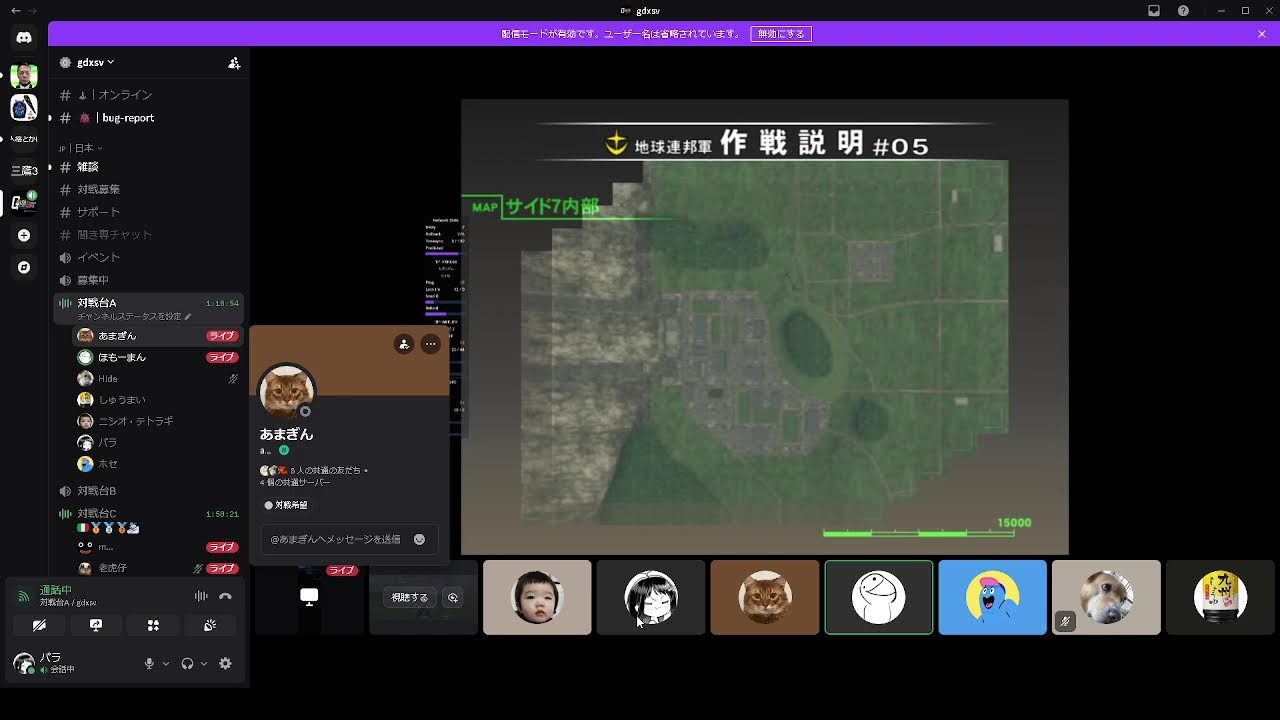
Task: Edit channel status pencil under 対戦台A
Action: [187, 316]
